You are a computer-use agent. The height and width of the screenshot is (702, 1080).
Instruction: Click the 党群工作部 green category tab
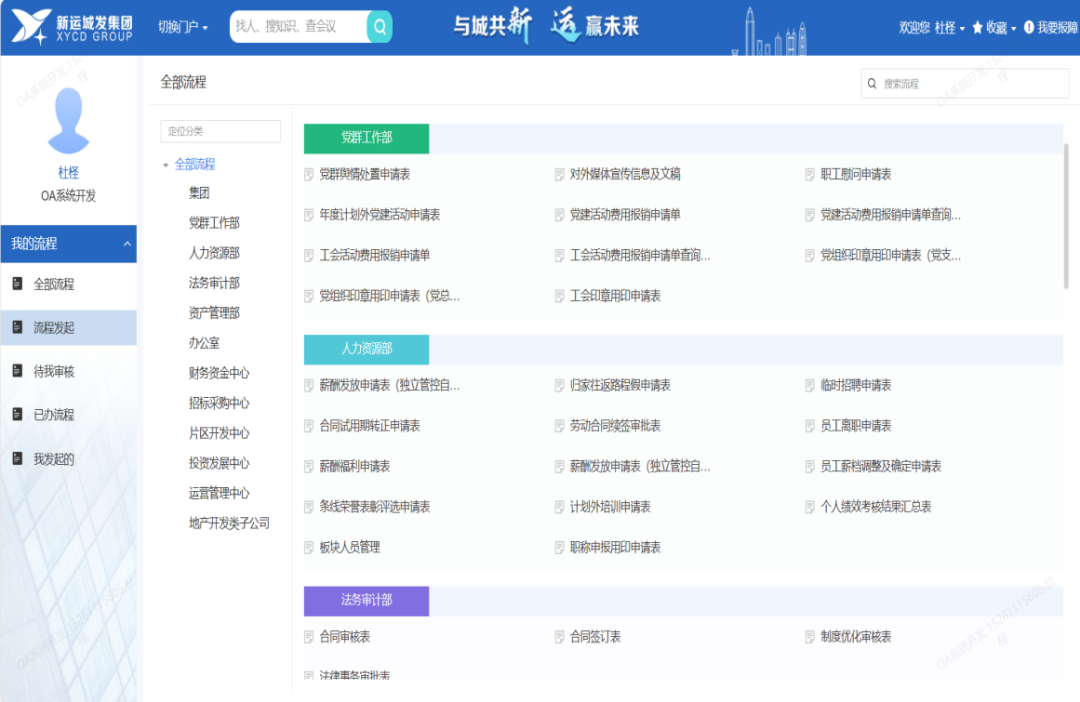366,138
